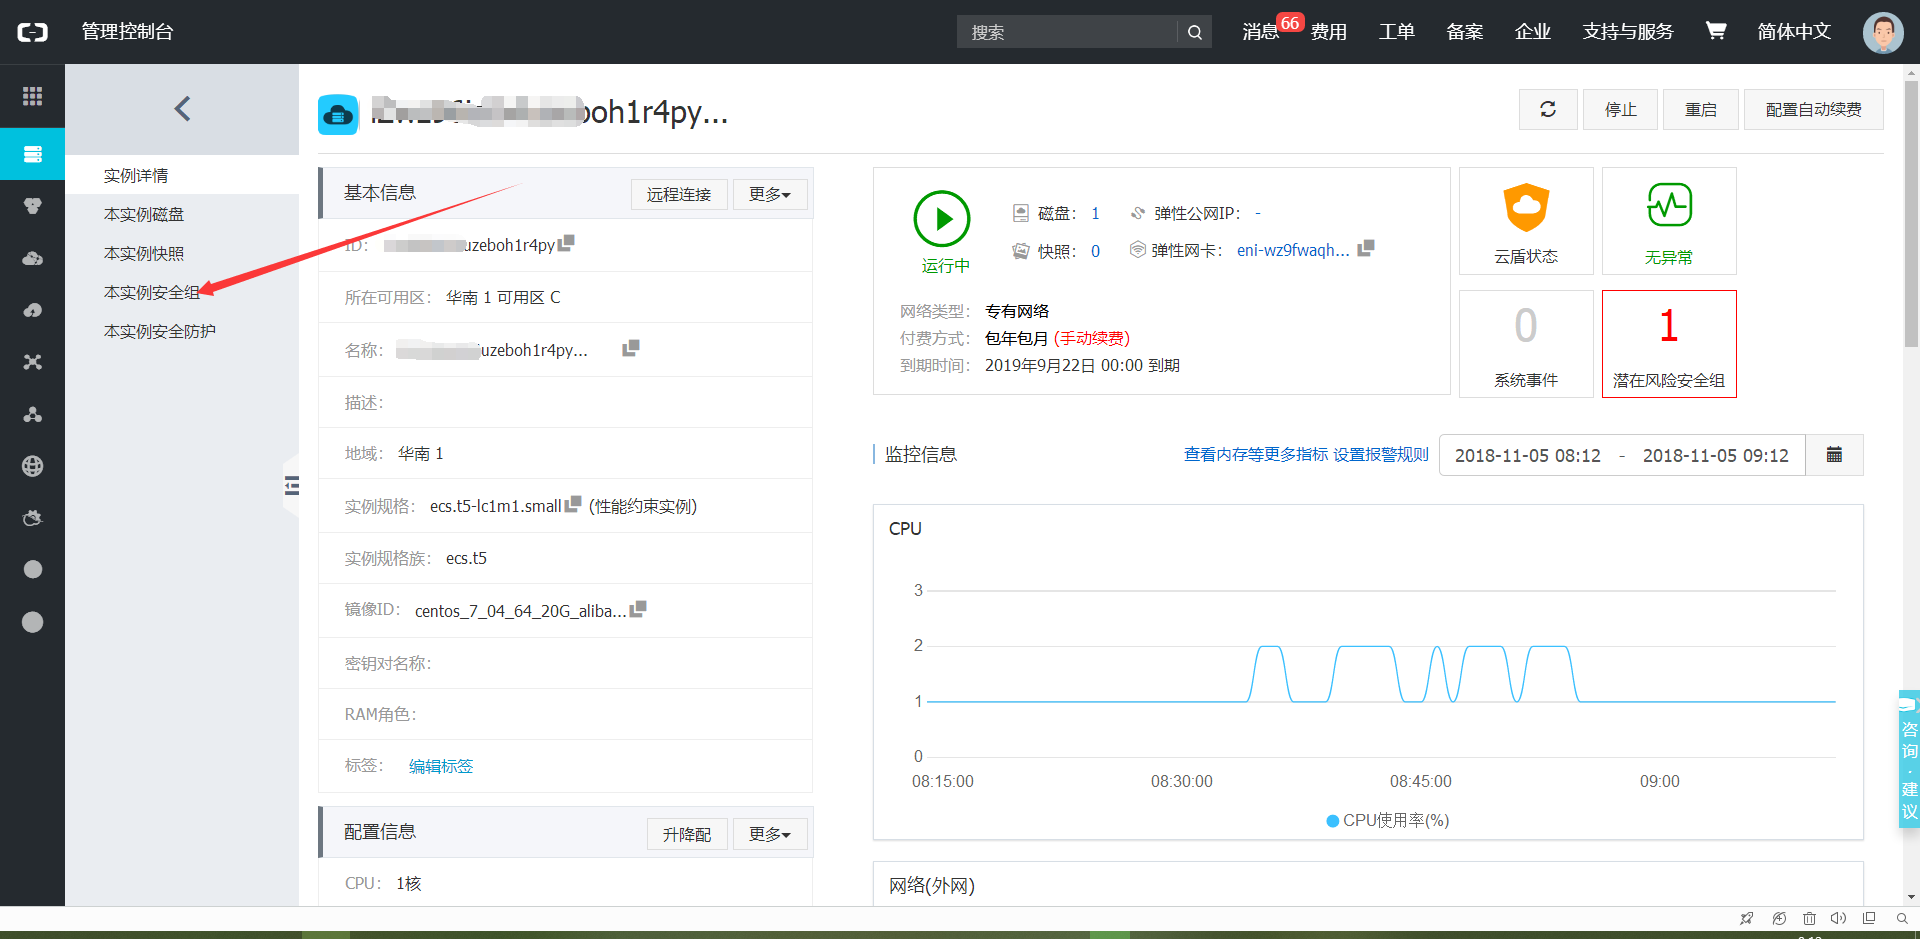Viewport: 1920px width, 939px height.
Task: Click 停止 button
Action: [x=1620, y=109]
